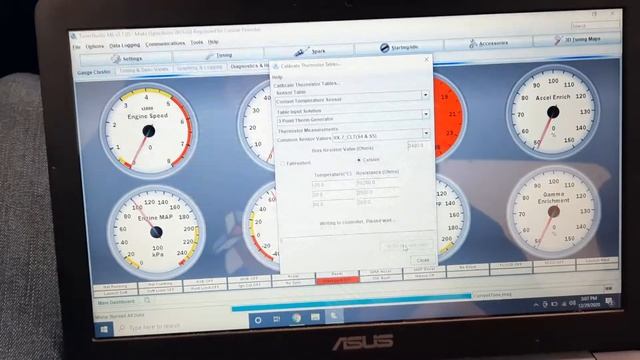Switch to Graphing & Logging tab
Viewport: 640px width, 360px height.
[200, 68]
